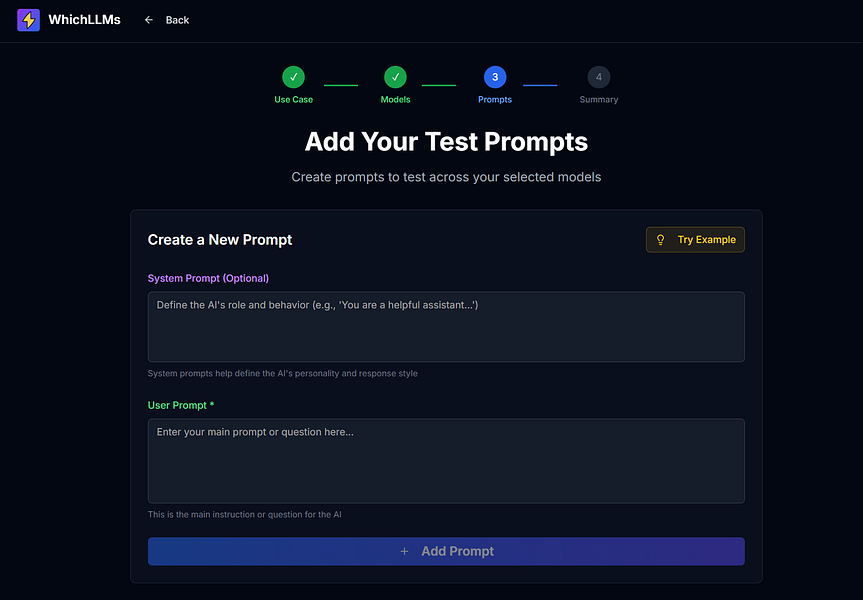The width and height of the screenshot is (863, 600).
Task: Switch to the Summary step label
Action: [598, 99]
